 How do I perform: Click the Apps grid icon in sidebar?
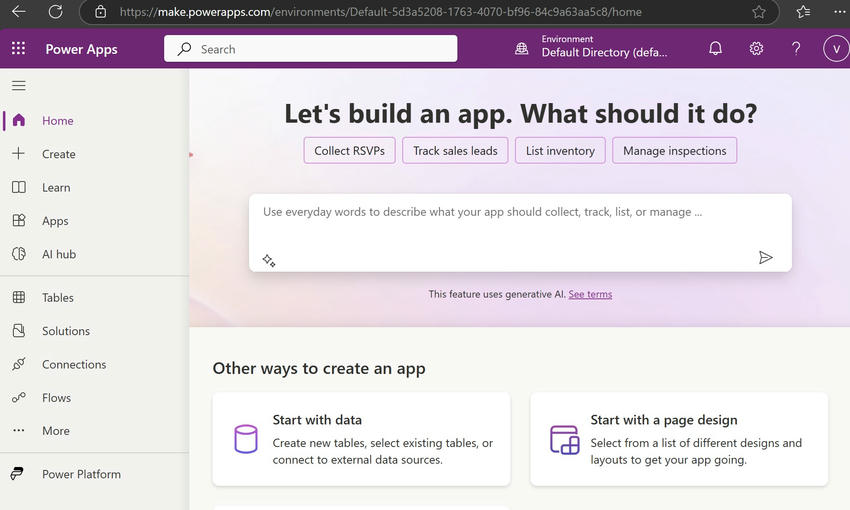(x=19, y=220)
